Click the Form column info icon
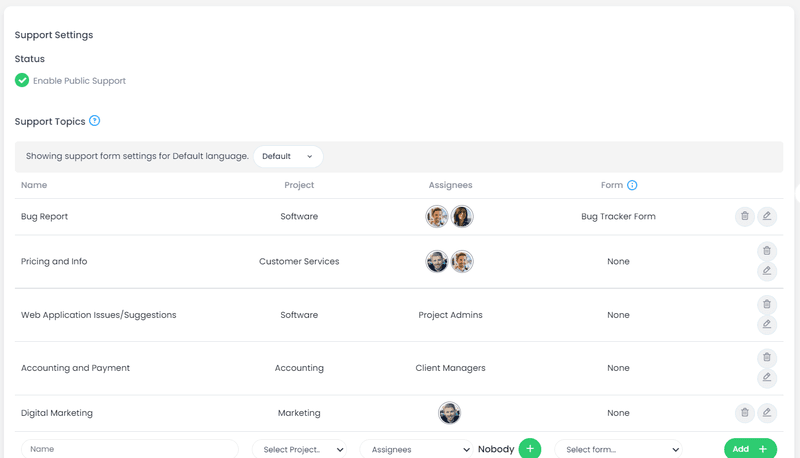This screenshot has width=800, height=458. pyautogui.click(x=632, y=185)
